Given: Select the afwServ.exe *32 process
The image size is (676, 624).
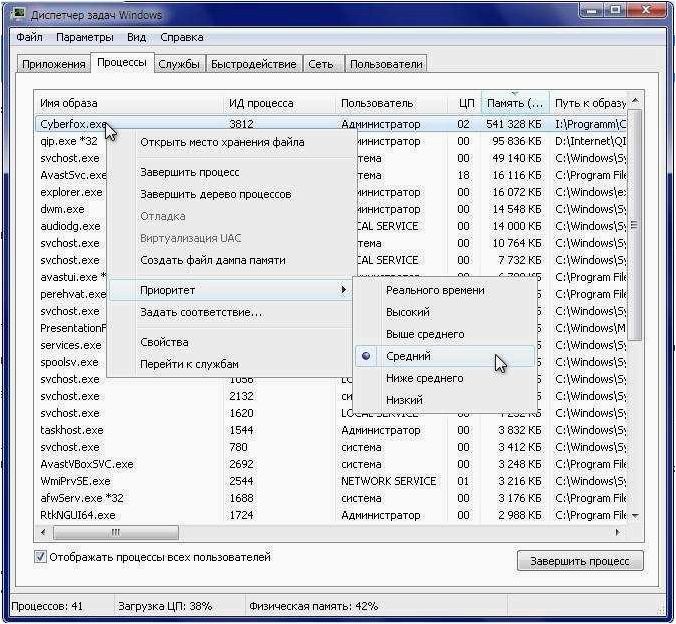Looking at the screenshot, I should (82, 498).
